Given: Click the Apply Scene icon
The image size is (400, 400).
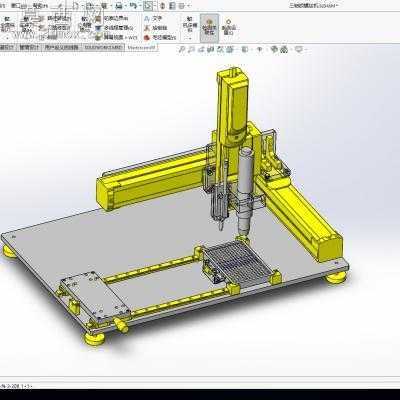Looking at the screenshot, I should 284,50.
